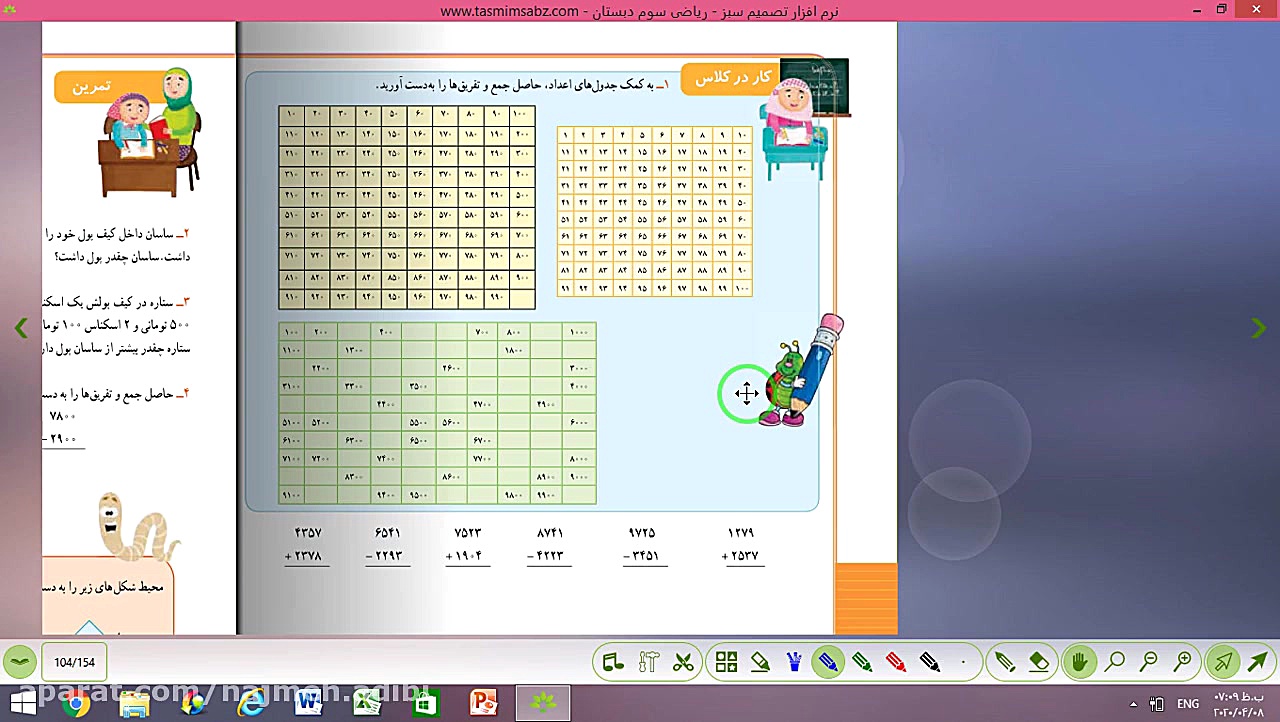Zoom in with the plus magnifier
The width and height of the screenshot is (1280, 722).
(1183, 662)
